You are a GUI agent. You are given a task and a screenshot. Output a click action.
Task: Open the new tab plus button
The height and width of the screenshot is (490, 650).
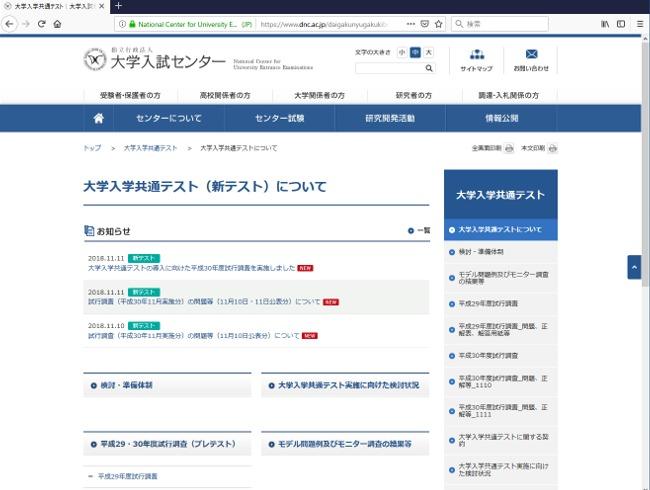tap(119, 6)
